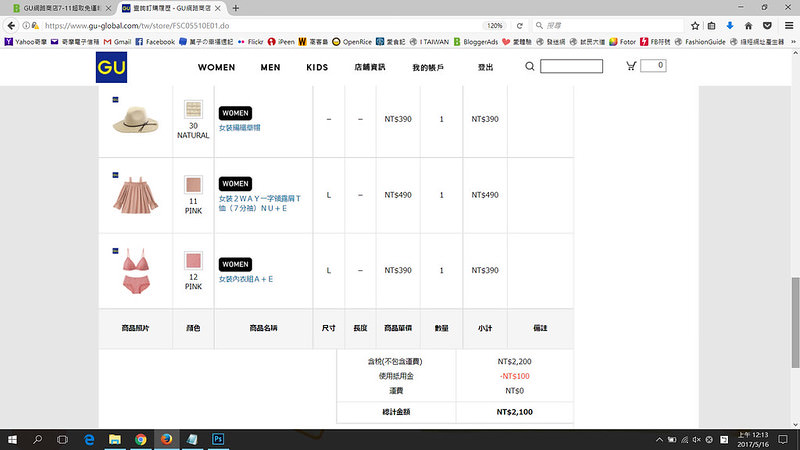Bookmark this page with star icon
Viewport: 800px width, 450px height.
[x=695, y=26]
